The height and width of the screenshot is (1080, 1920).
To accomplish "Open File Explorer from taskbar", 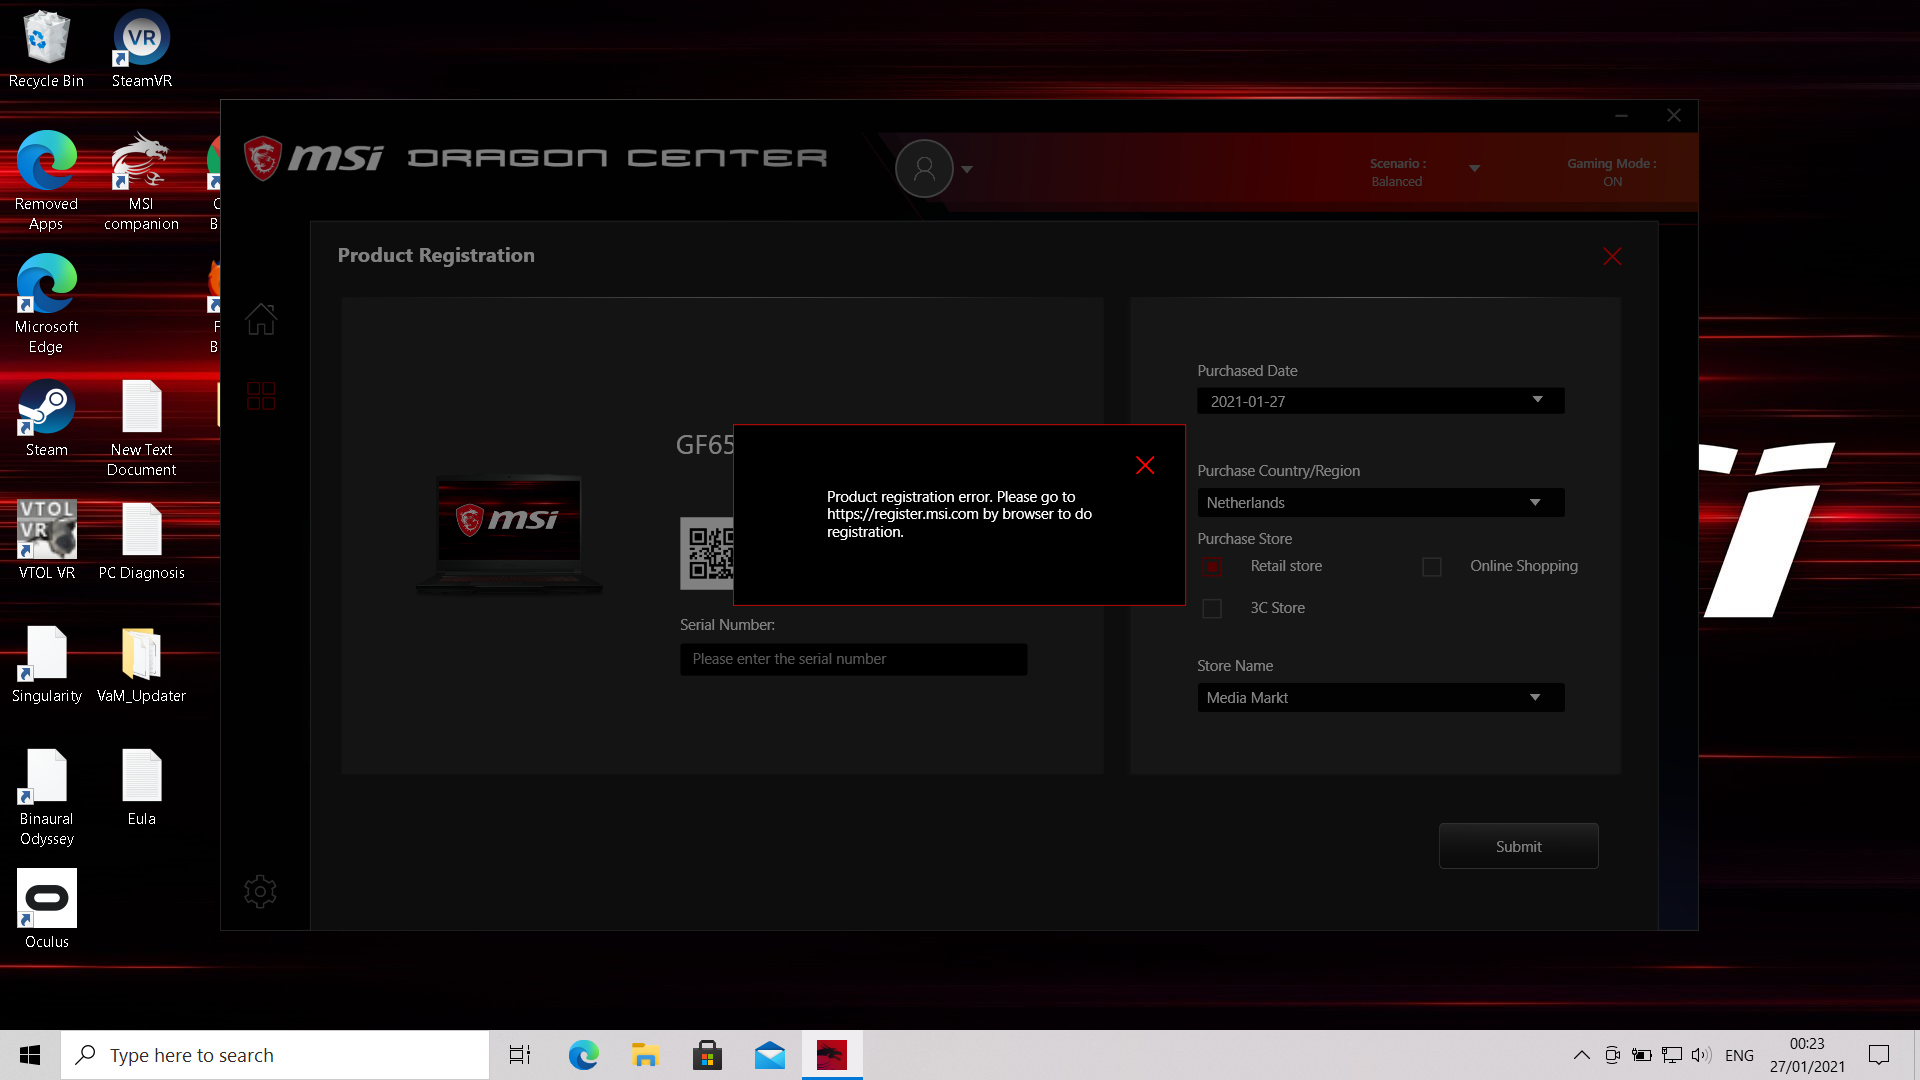I will click(645, 1055).
